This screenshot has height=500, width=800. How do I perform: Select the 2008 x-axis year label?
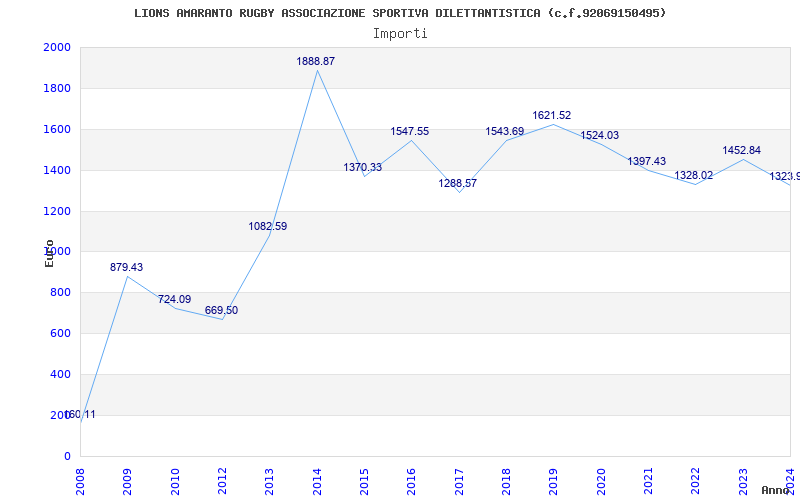click(x=80, y=482)
